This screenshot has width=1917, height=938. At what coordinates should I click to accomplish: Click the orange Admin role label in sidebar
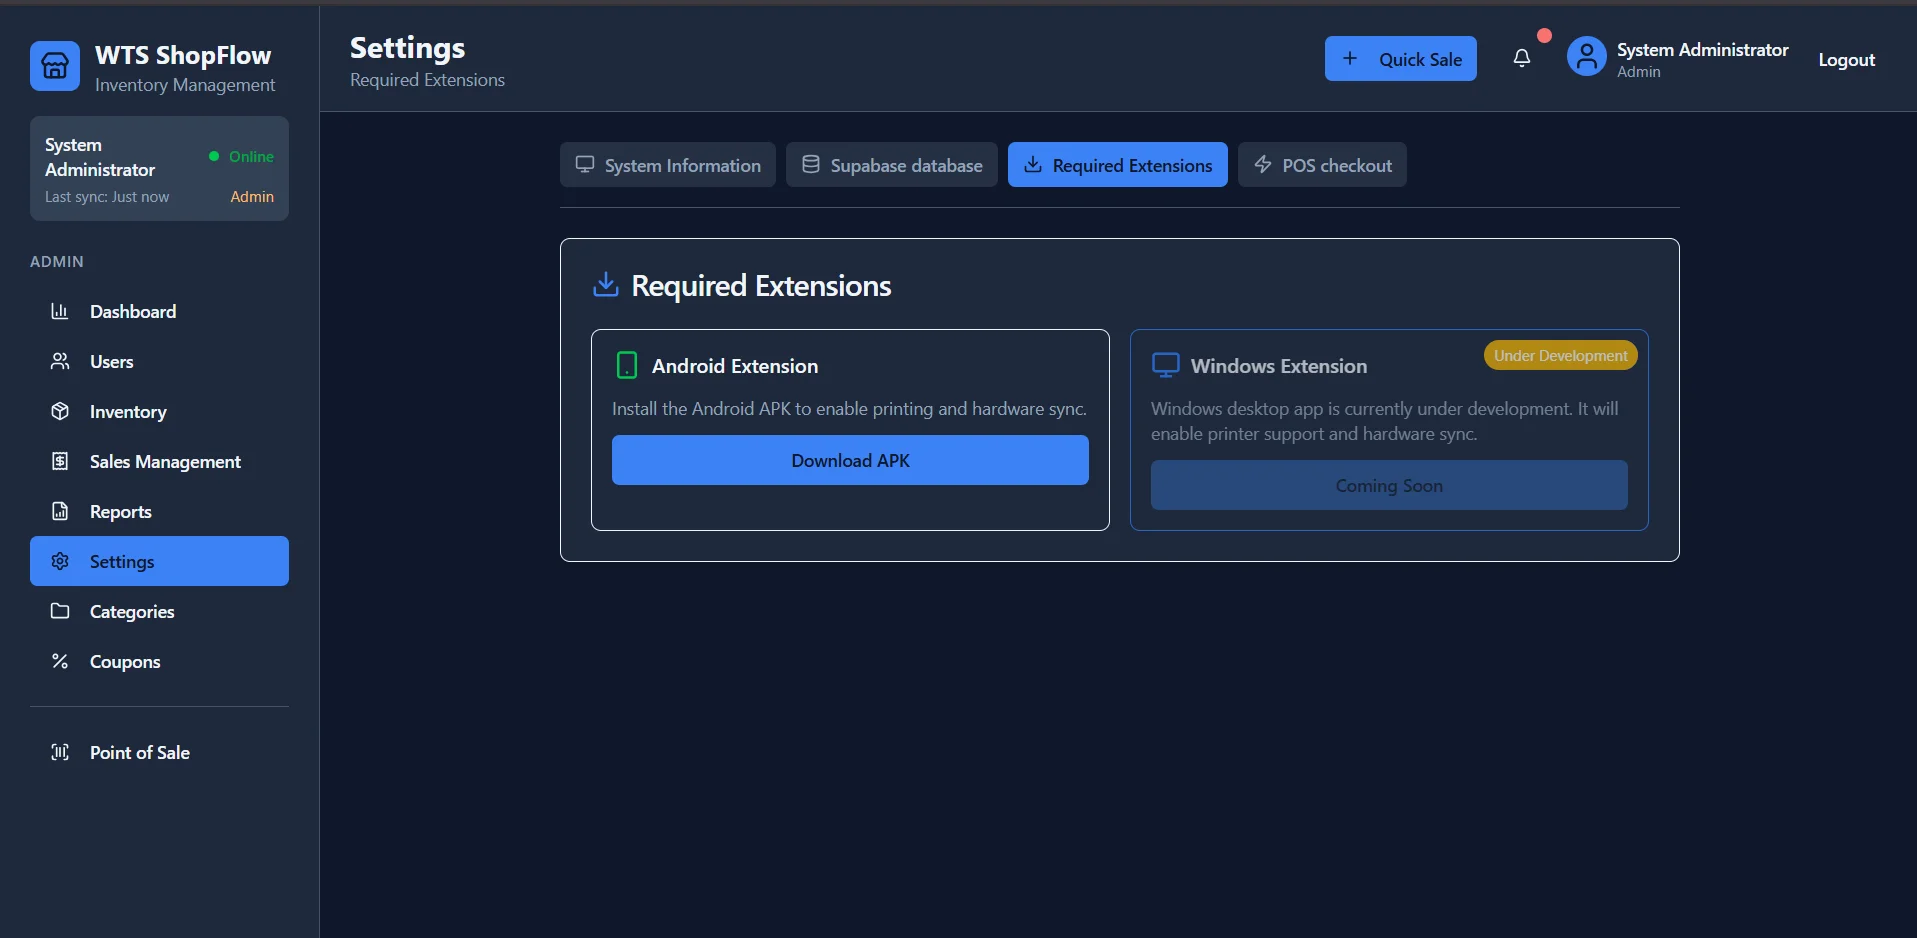coord(252,197)
